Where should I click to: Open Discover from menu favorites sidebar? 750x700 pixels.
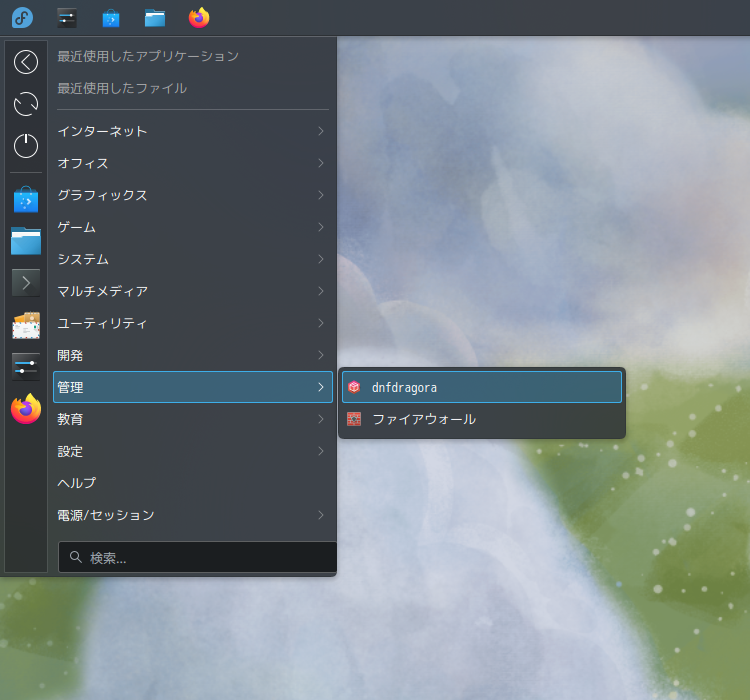(x=26, y=199)
